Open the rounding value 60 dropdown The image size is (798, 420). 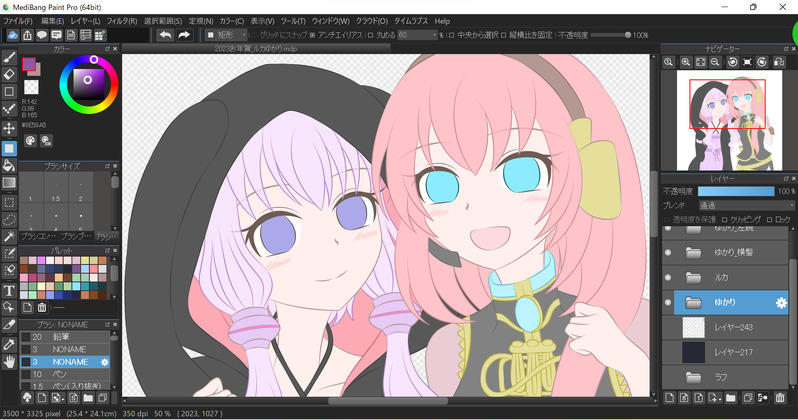417,35
